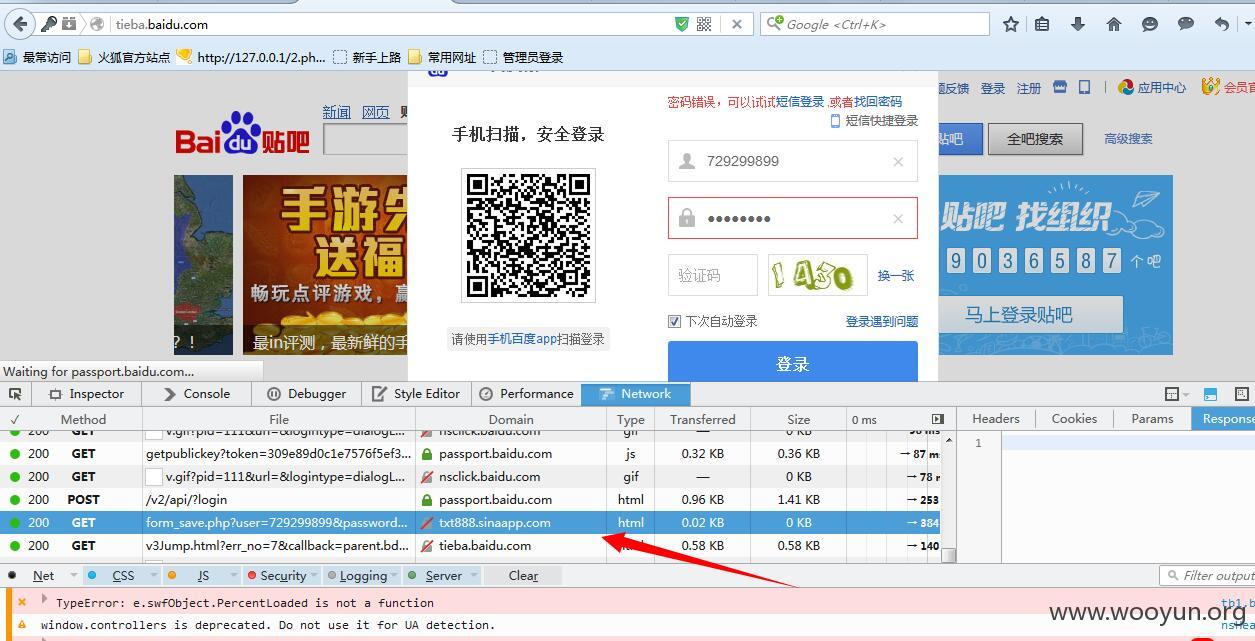
Task: Toggle the Security console filter
Action: coord(283,576)
